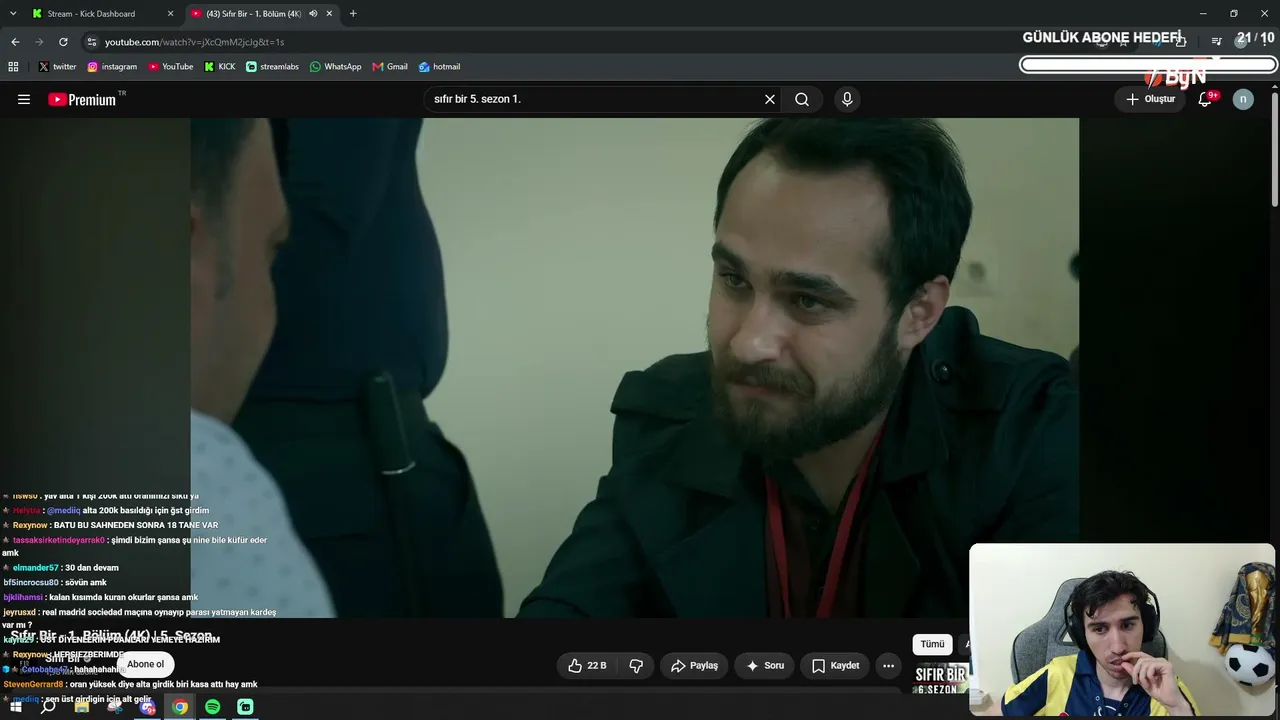The width and height of the screenshot is (1280, 720).
Task: Open the twitter bookmark
Action: pyautogui.click(x=57, y=67)
